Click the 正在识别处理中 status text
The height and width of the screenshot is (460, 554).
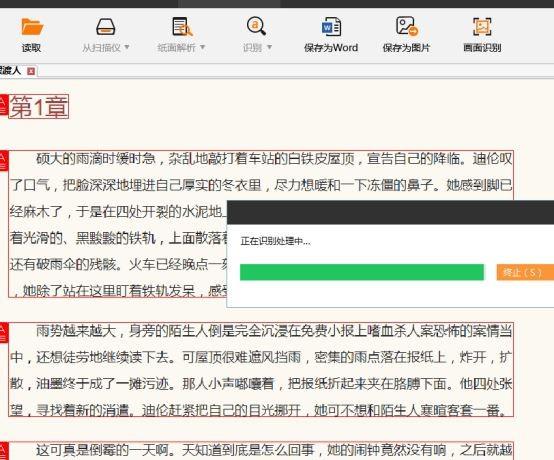(276, 241)
